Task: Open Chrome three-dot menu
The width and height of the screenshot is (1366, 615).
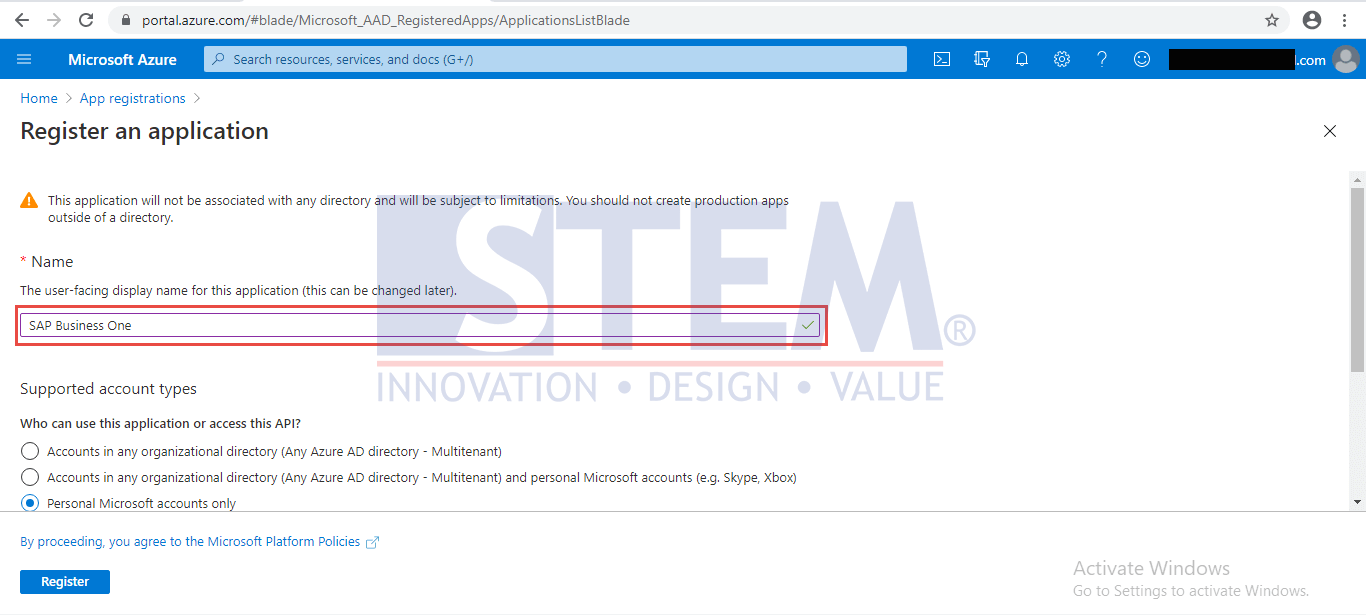Action: [1346, 20]
